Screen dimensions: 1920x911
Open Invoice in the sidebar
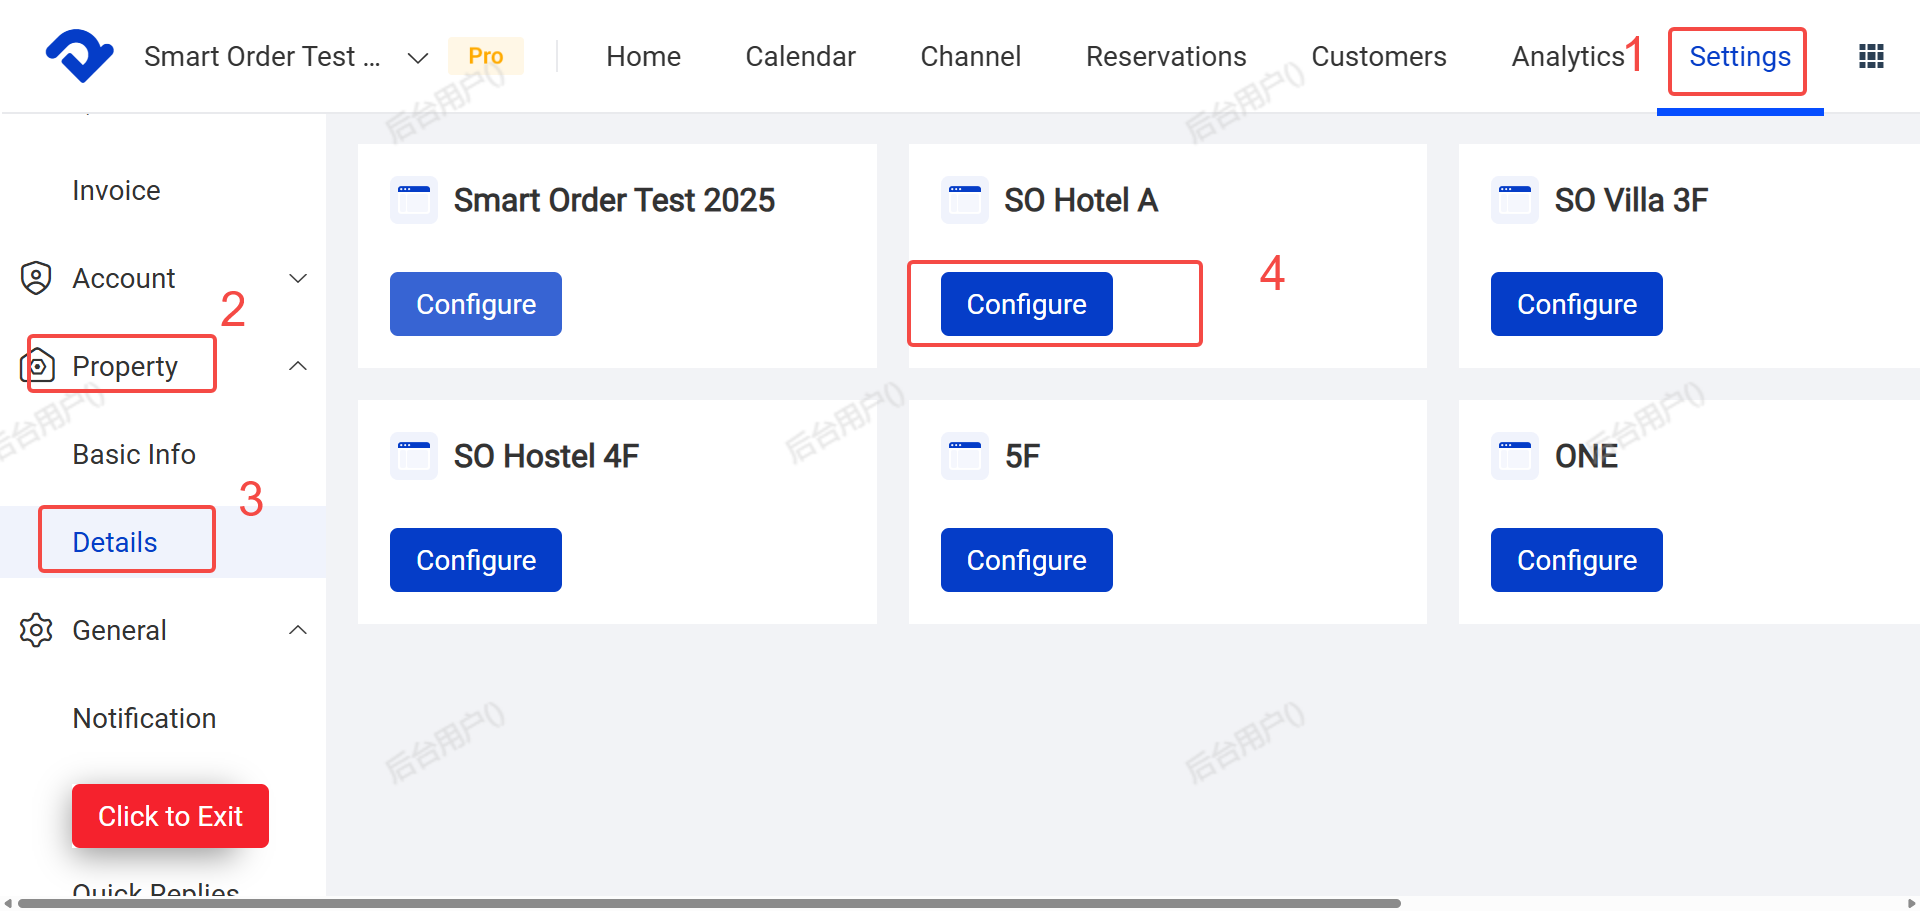click(116, 190)
